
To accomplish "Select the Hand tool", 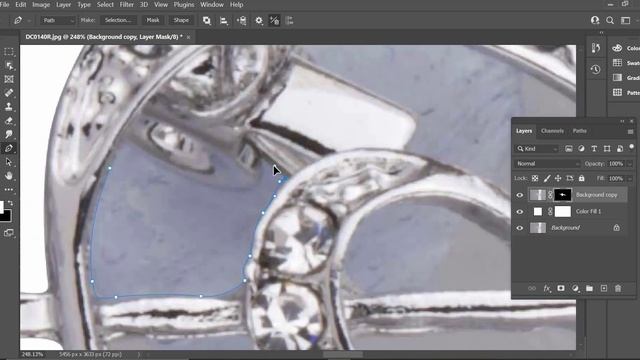I will 9,176.
